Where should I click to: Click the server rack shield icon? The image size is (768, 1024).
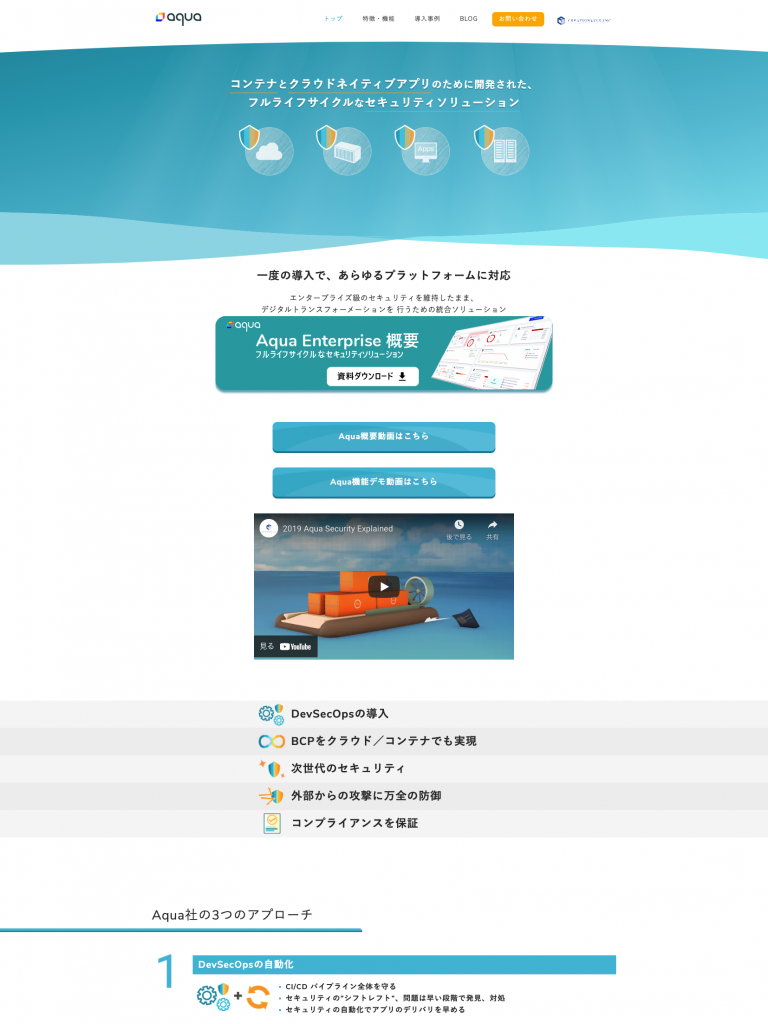point(501,150)
